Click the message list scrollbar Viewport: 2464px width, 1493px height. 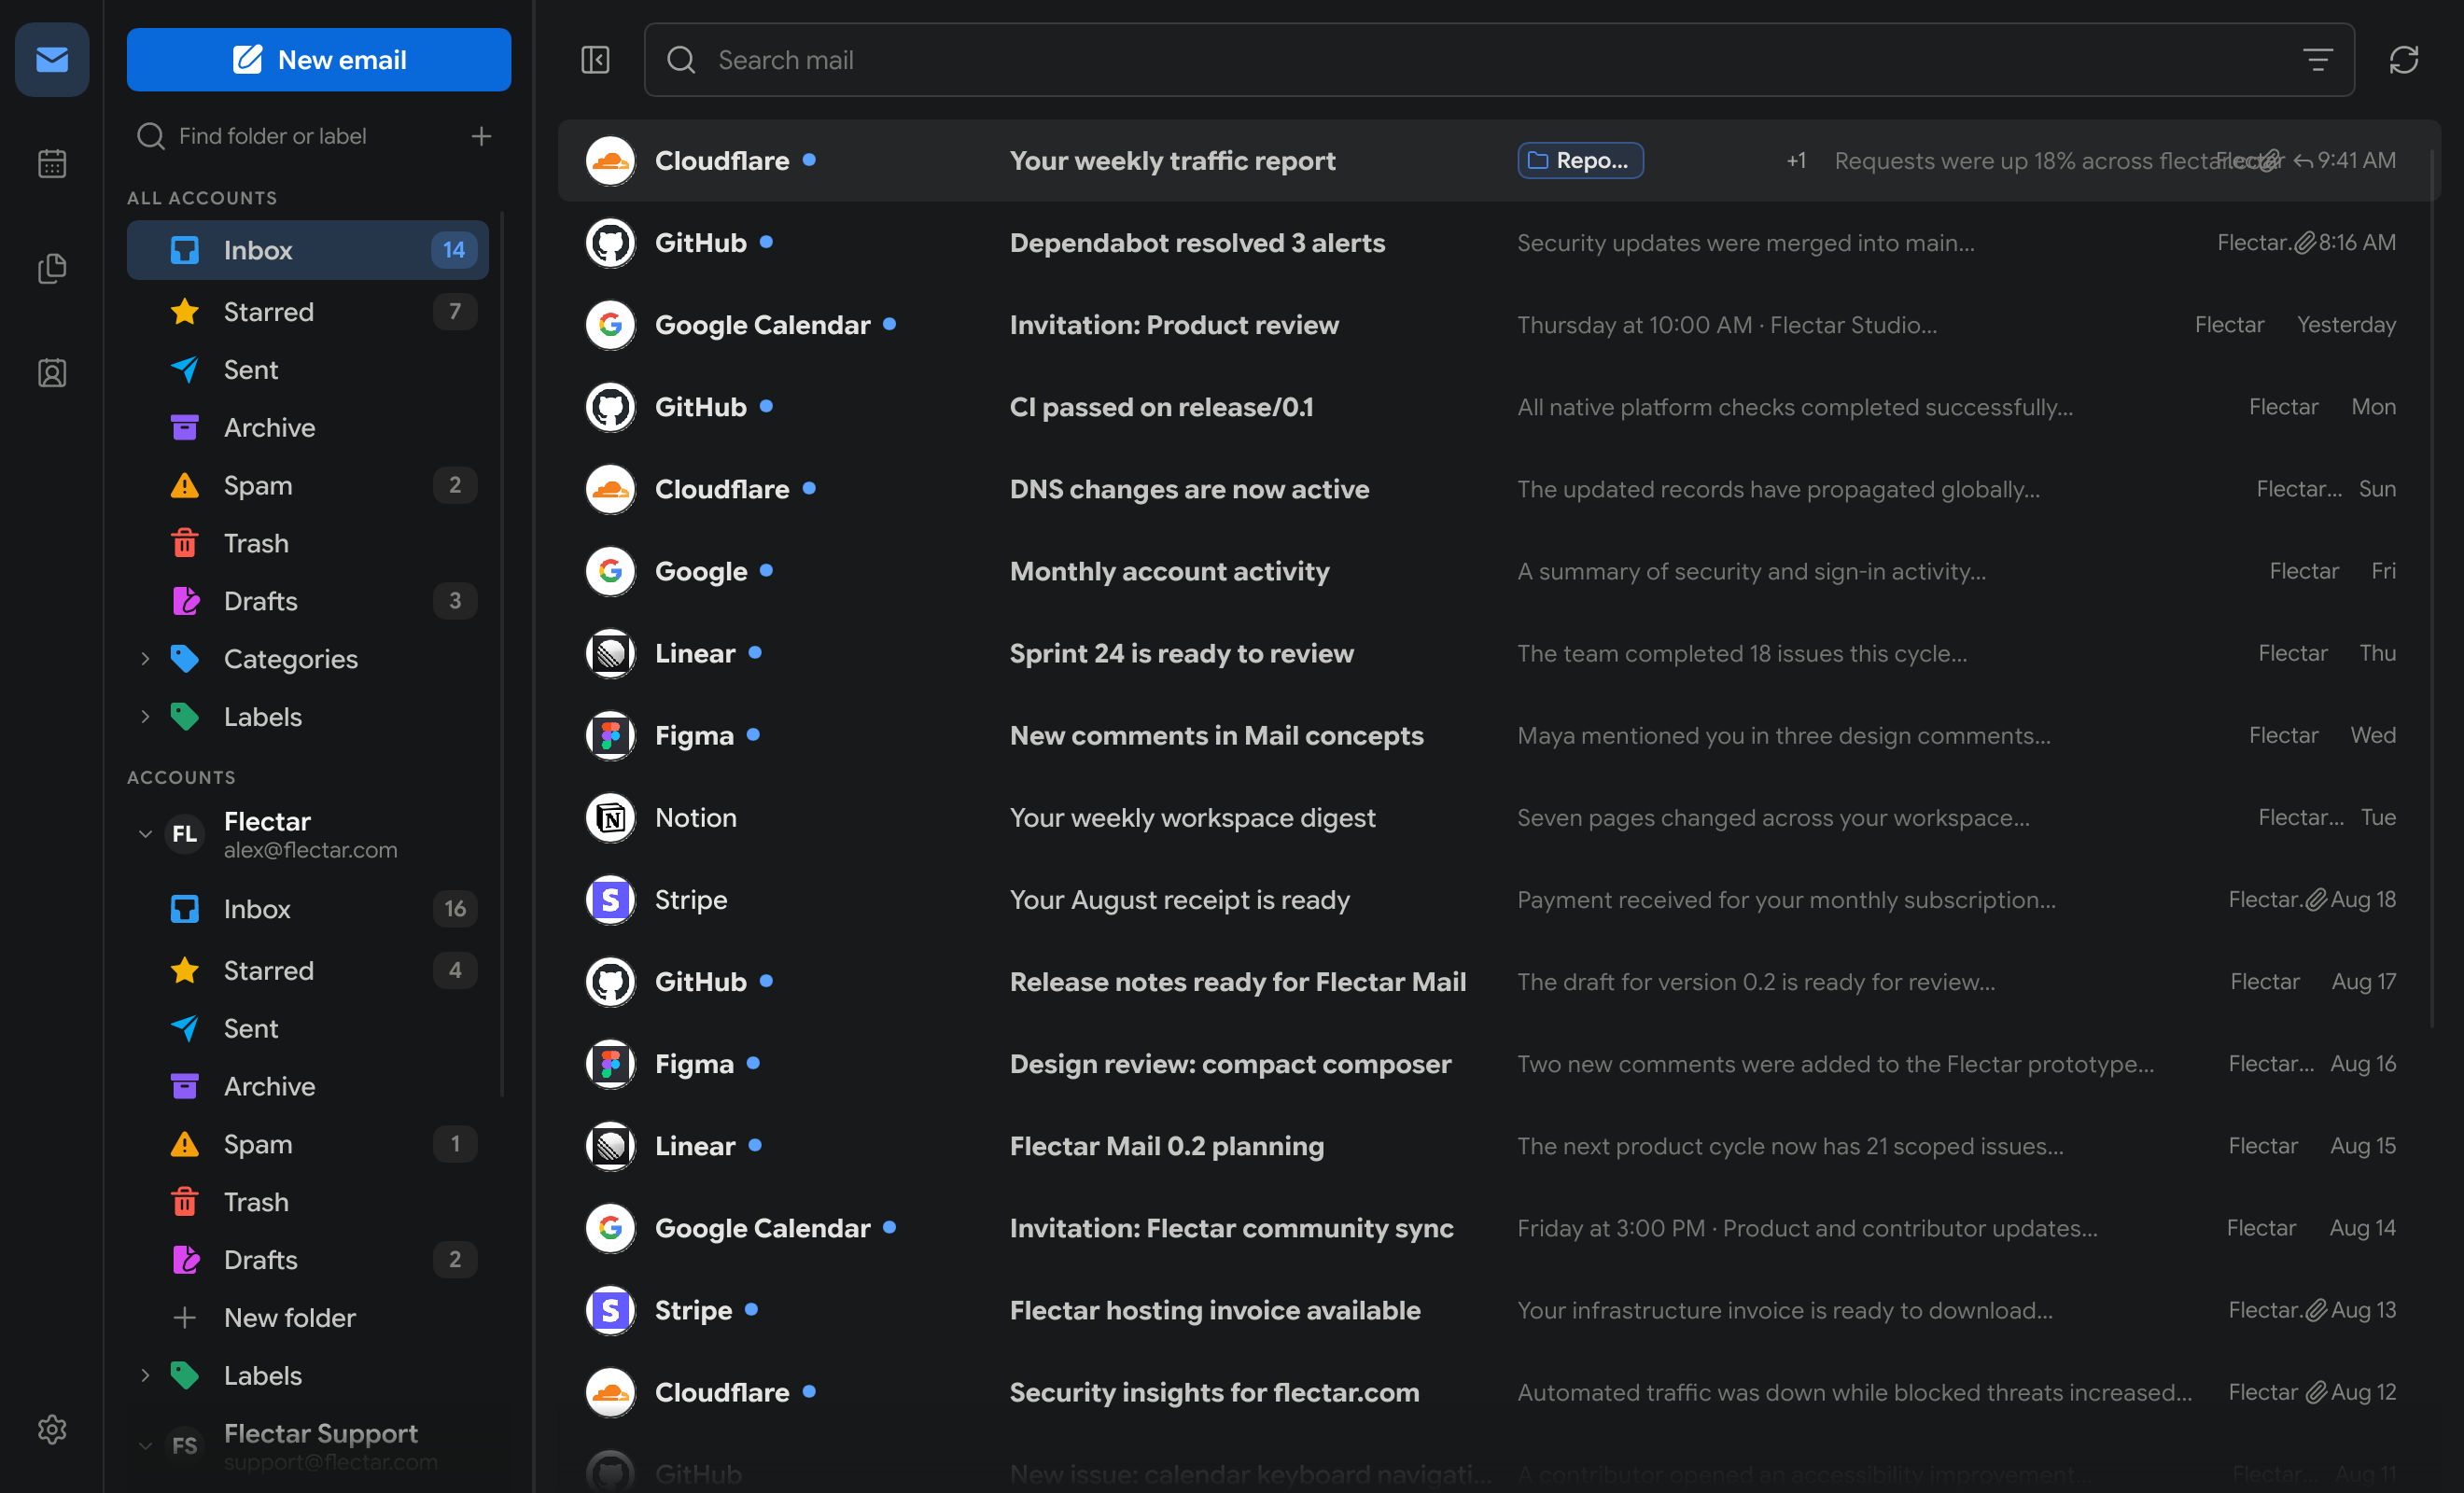coord(2433,590)
